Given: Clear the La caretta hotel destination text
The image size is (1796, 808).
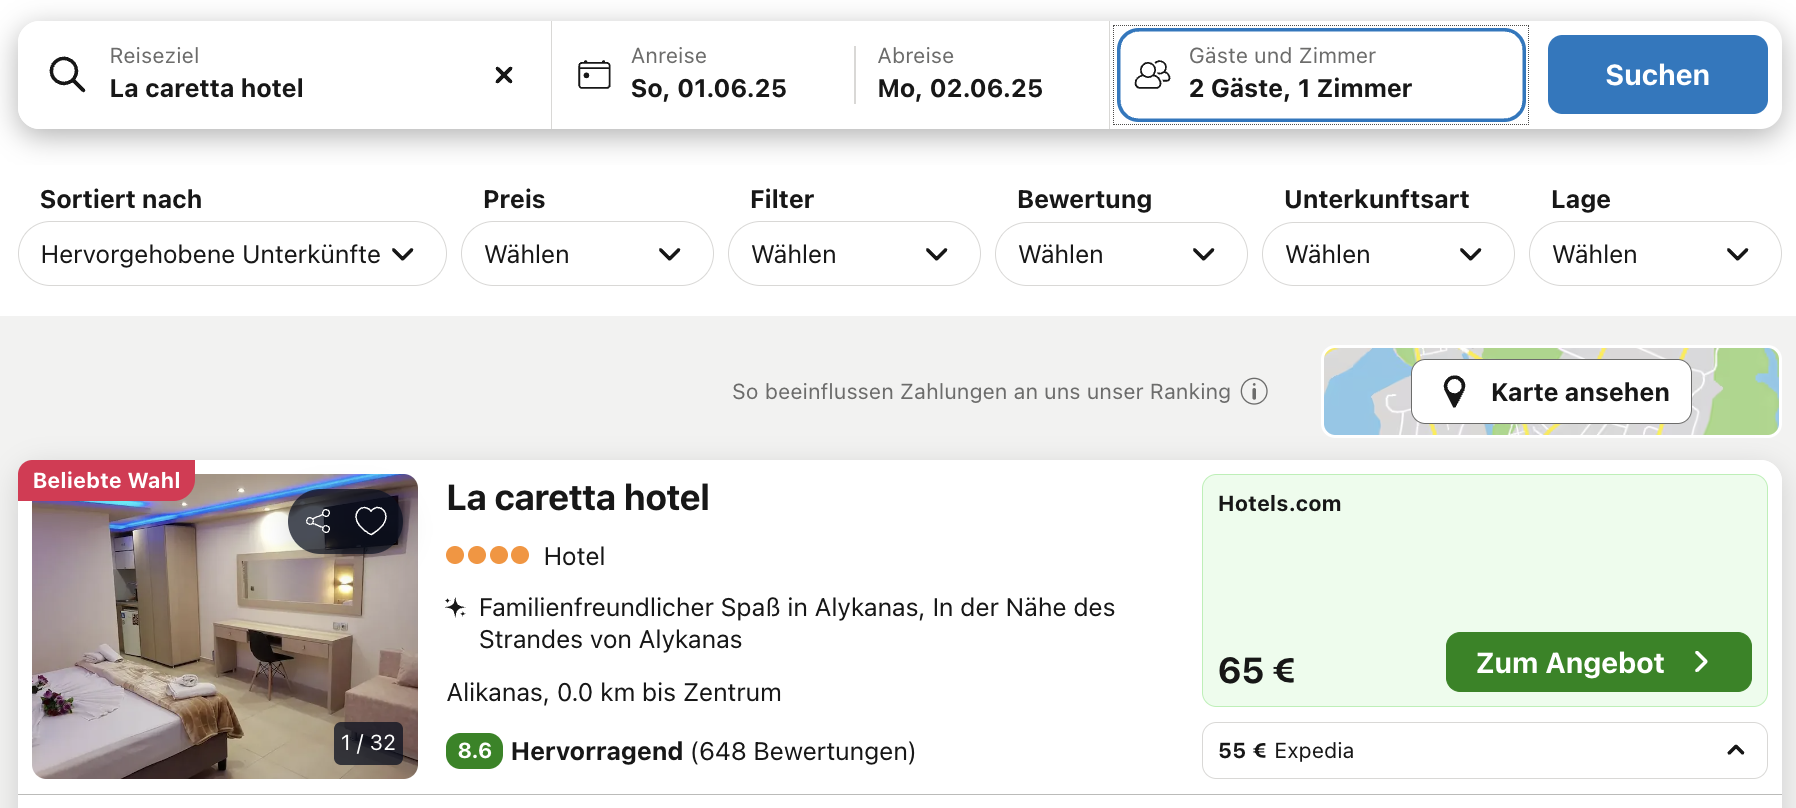Looking at the screenshot, I should point(504,75).
